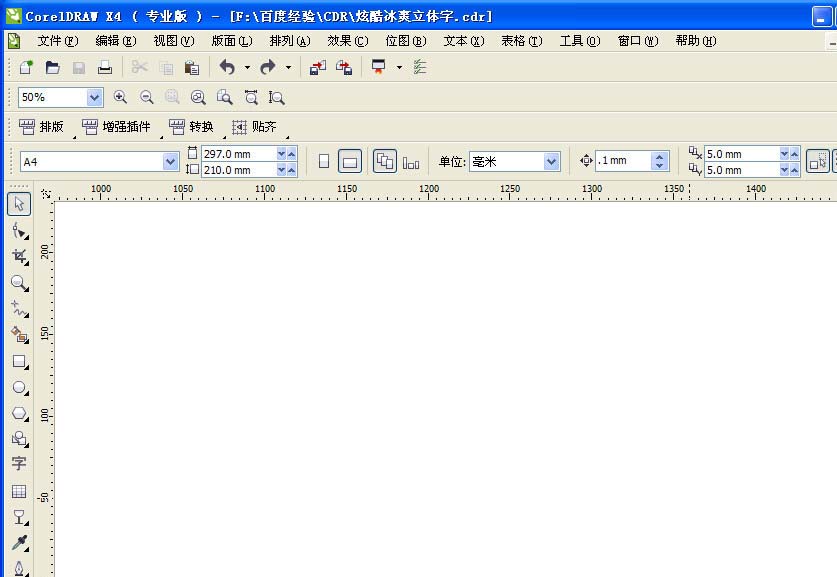Toggle portrait page orientation
This screenshot has width=837, height=577.
(324, 161)
